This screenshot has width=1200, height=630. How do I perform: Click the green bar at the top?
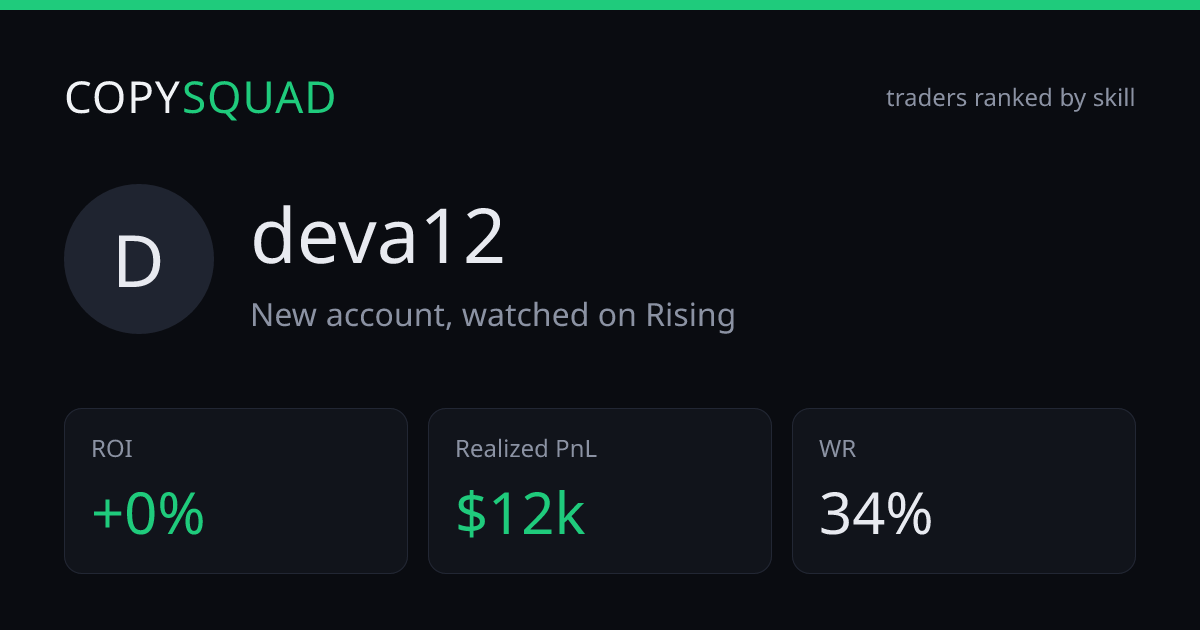pyautogui.click(x=600, y=5)
